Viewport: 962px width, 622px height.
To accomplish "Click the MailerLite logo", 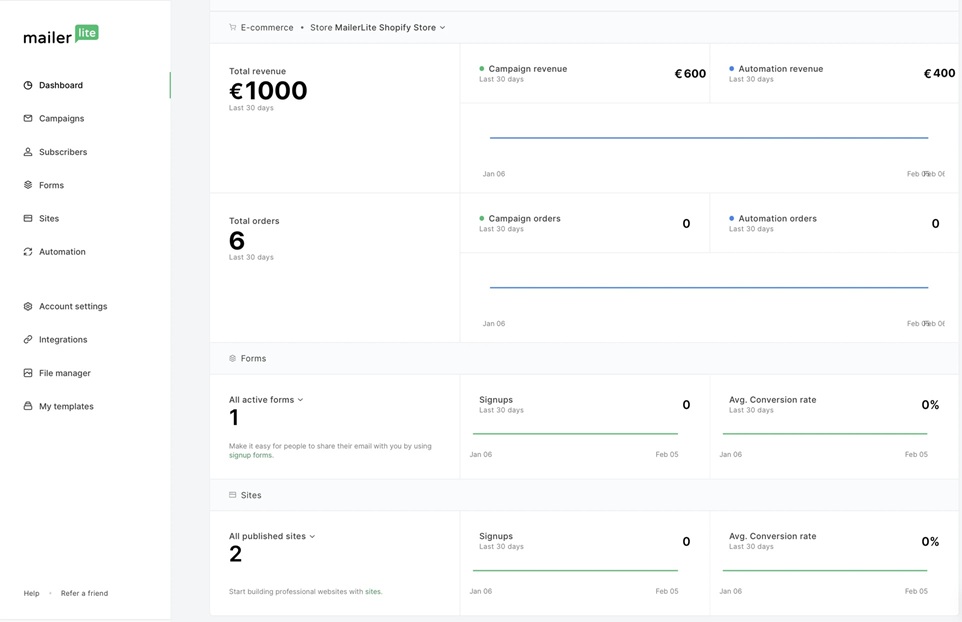I will tap(61, 35).
